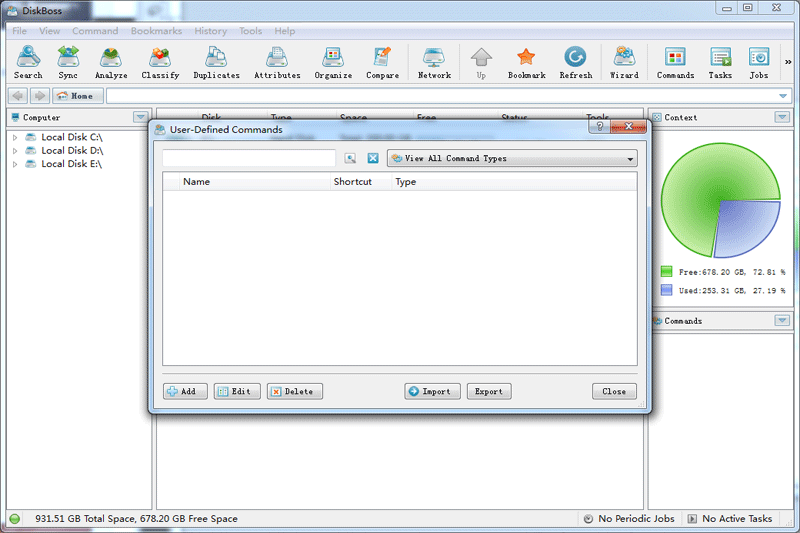Click the Search toolbar icon
This screenshot has height=533, width=800.
[28, 62]
